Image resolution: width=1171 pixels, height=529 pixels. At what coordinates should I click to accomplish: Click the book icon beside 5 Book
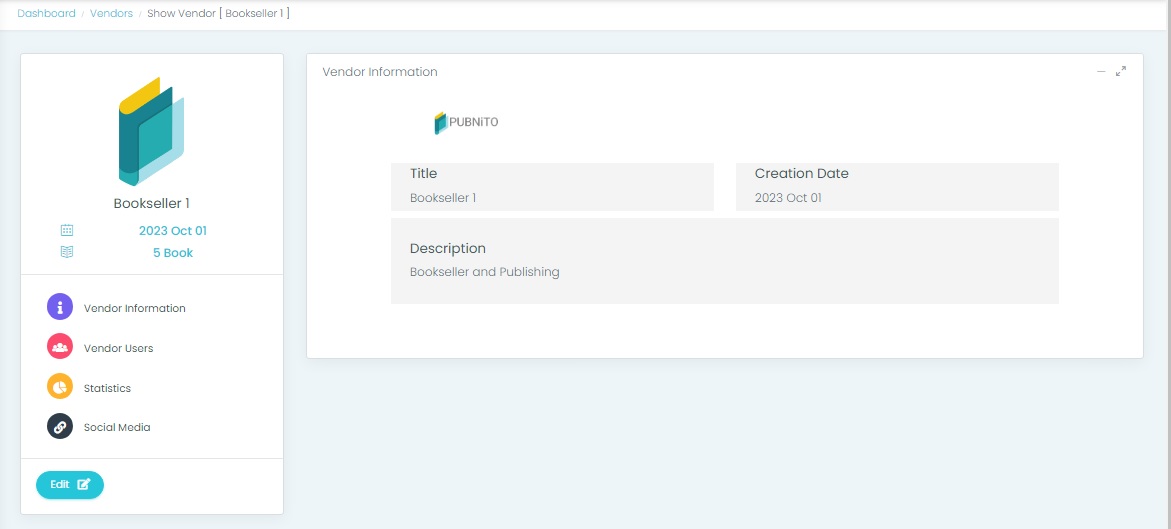point(67,252)
